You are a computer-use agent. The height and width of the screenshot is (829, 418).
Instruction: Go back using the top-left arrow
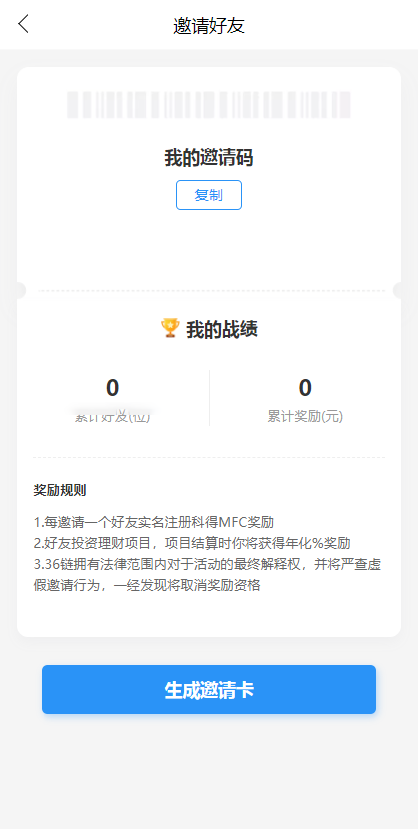23,24
